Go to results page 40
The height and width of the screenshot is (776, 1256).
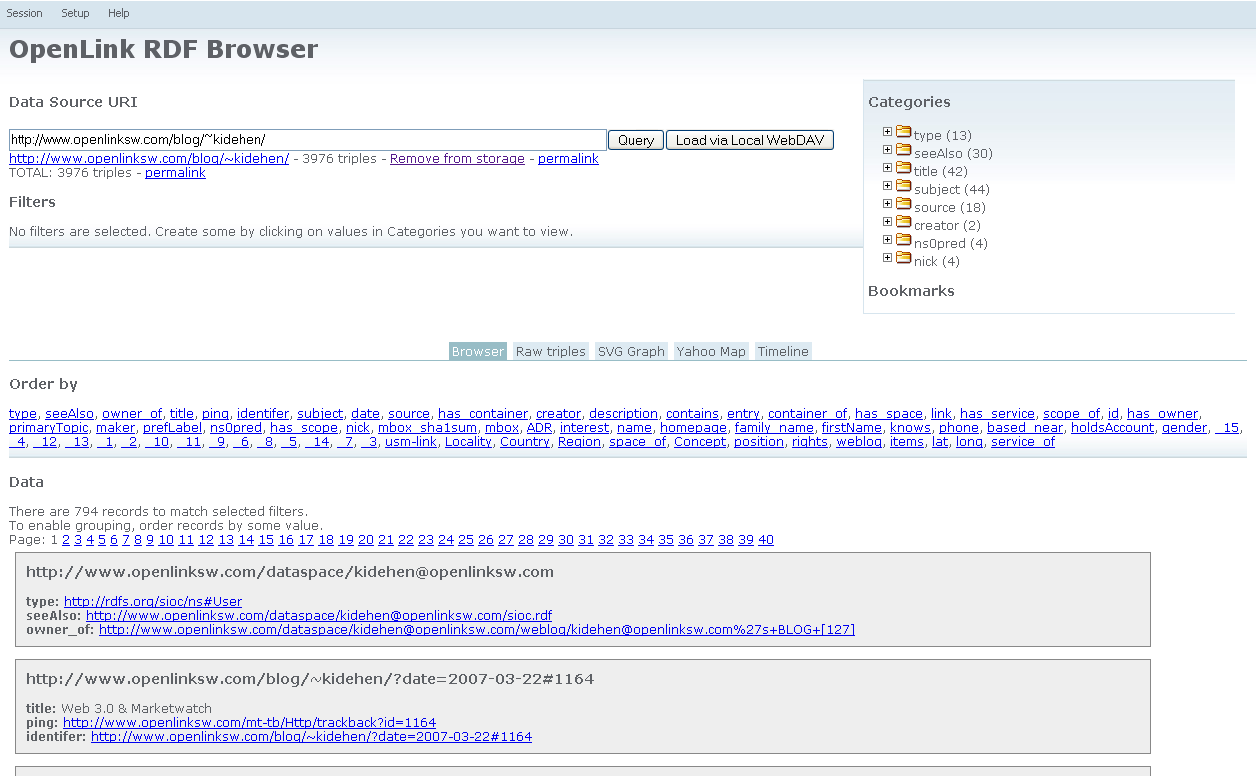[766, 539]
